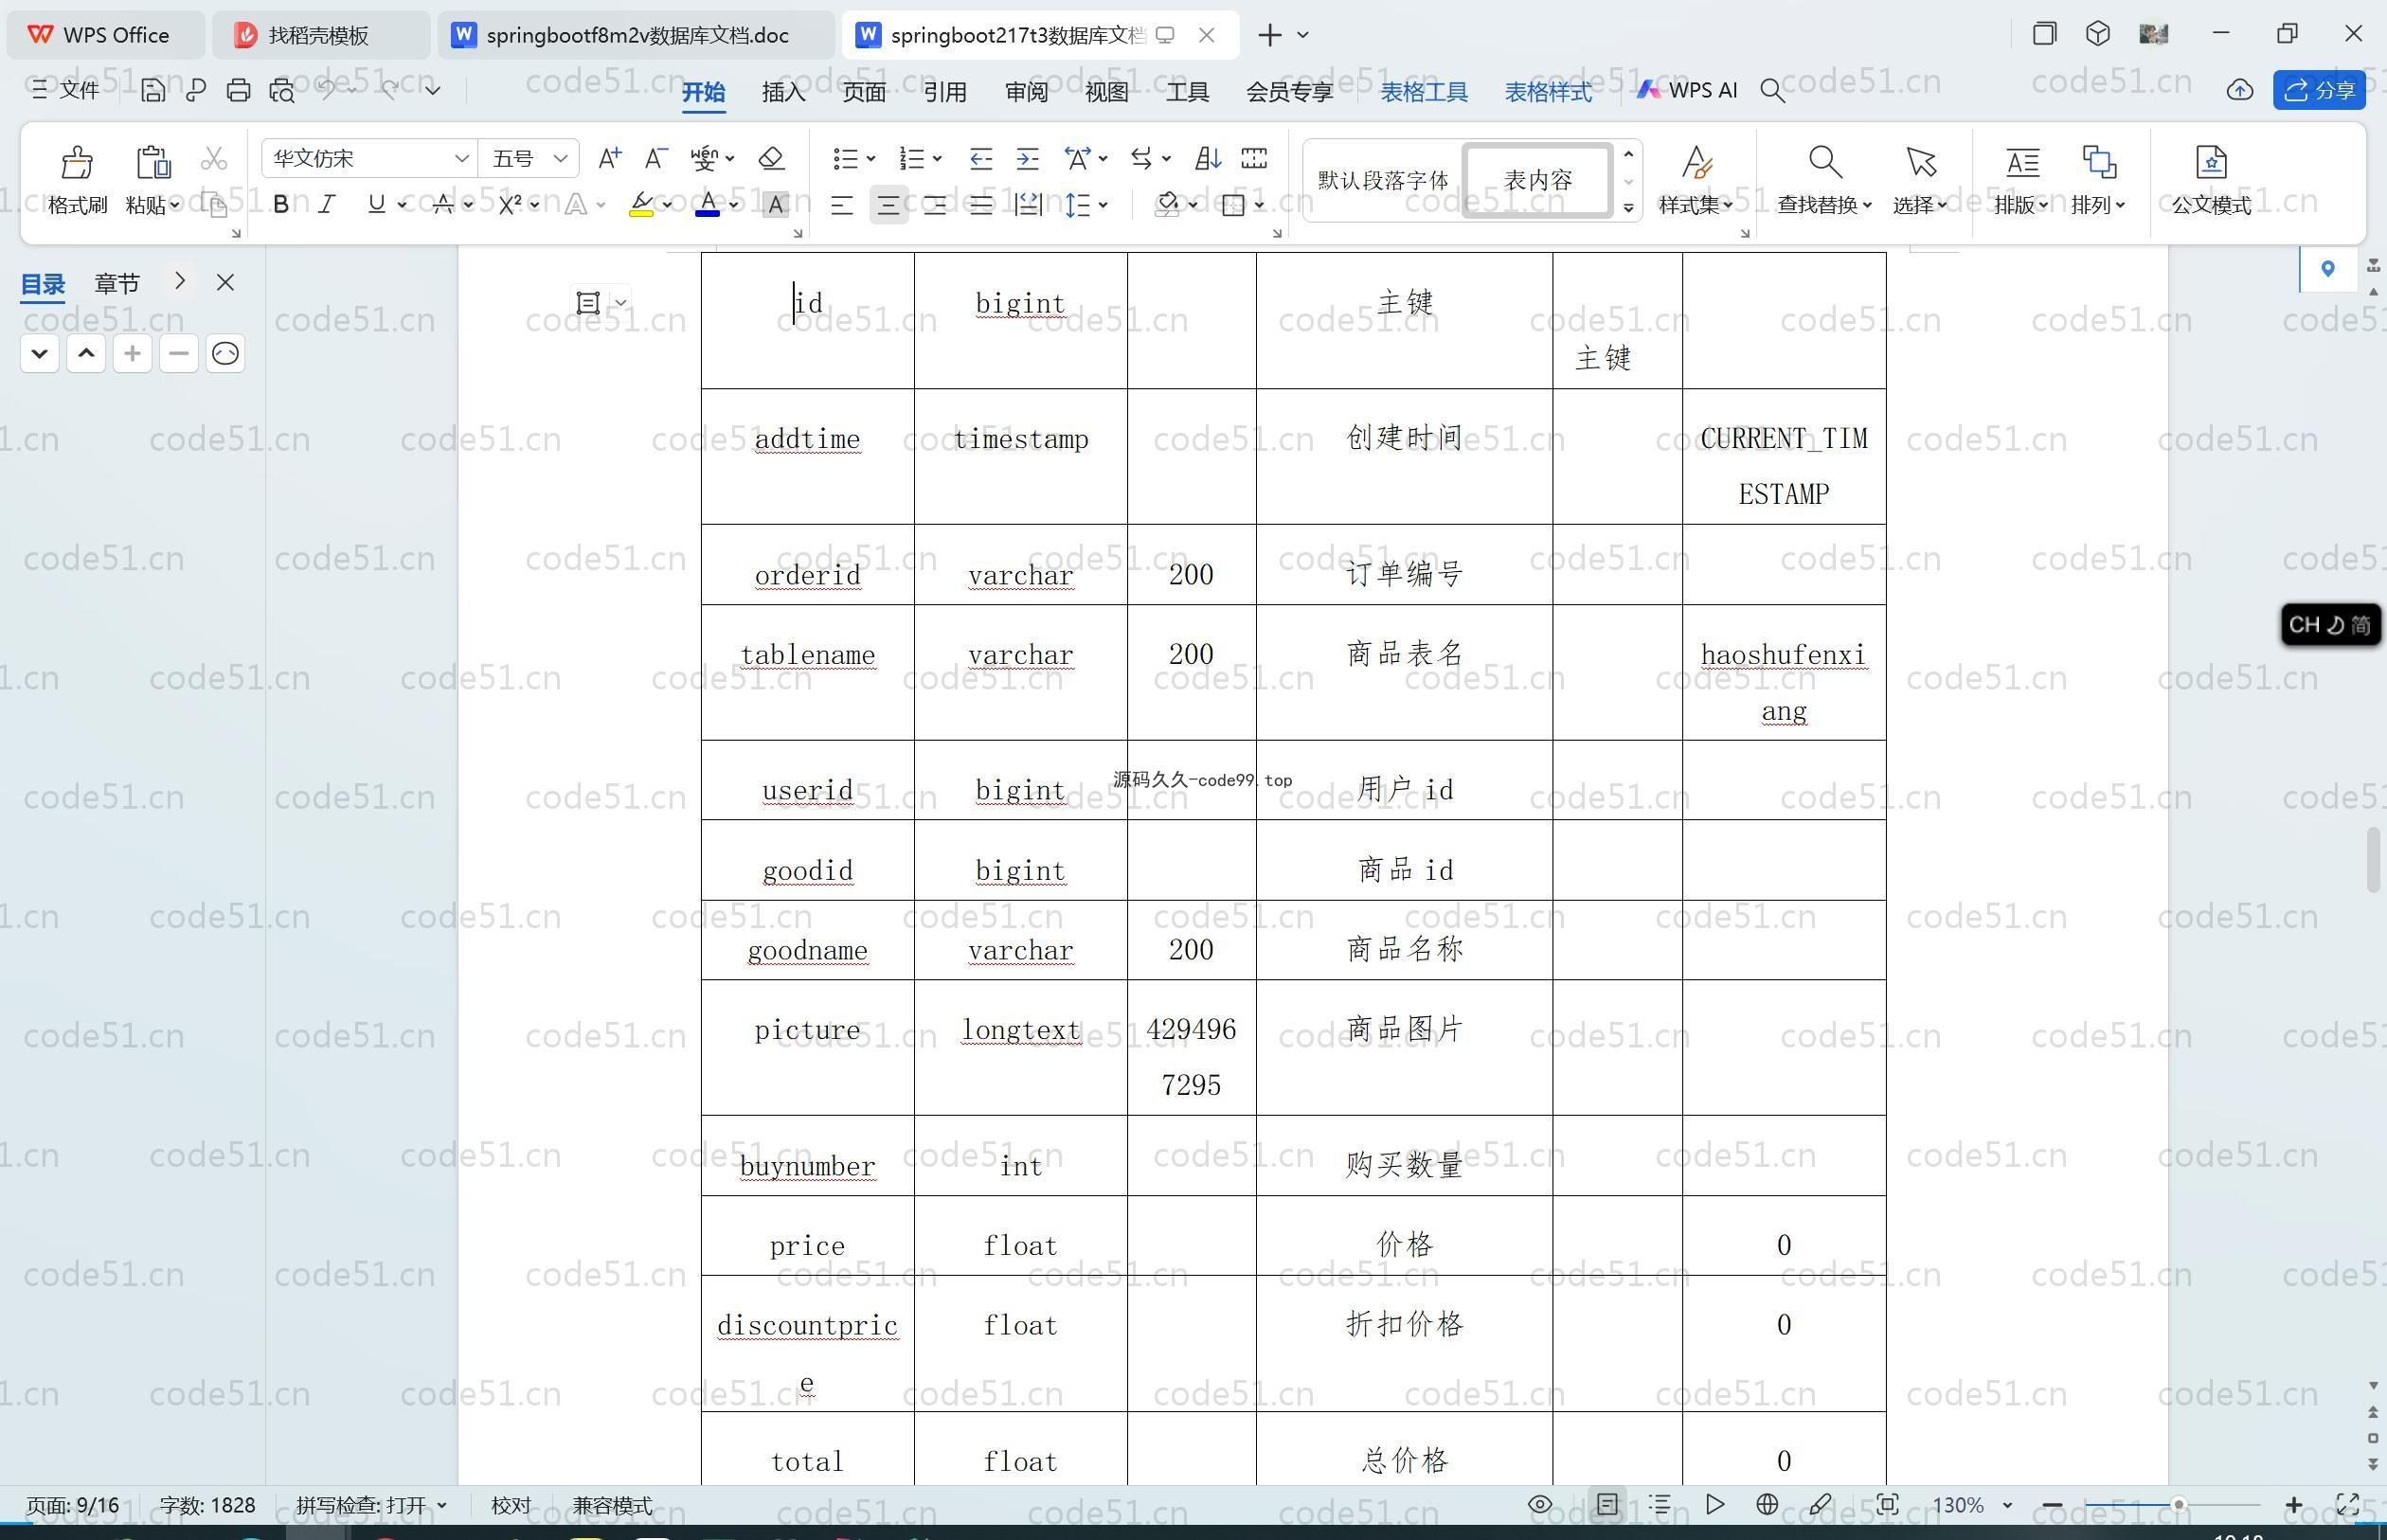Open the 章节 panel tab

click(x=117, y=284)
